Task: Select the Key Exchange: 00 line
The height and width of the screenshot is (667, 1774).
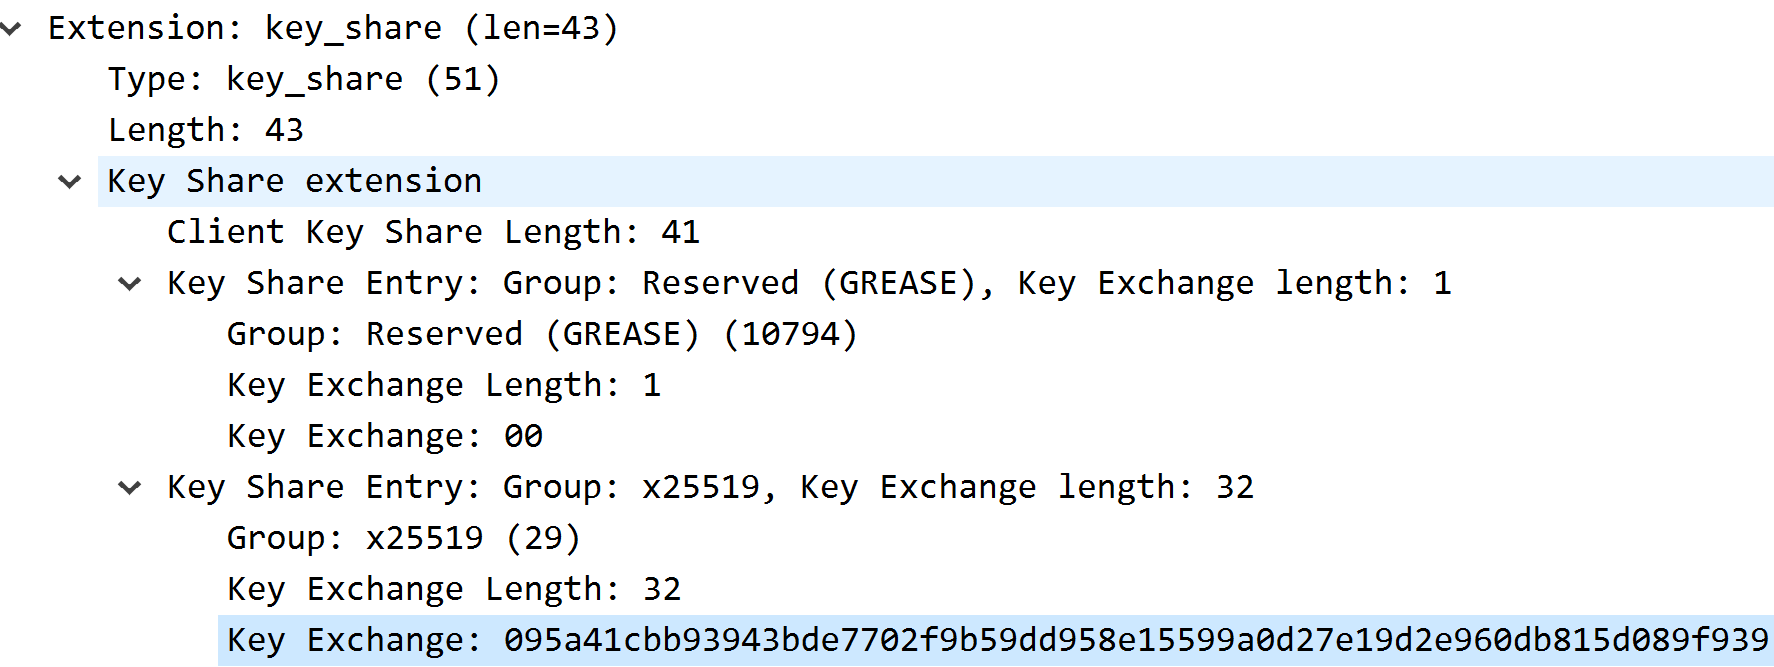Action: [385, 436]
